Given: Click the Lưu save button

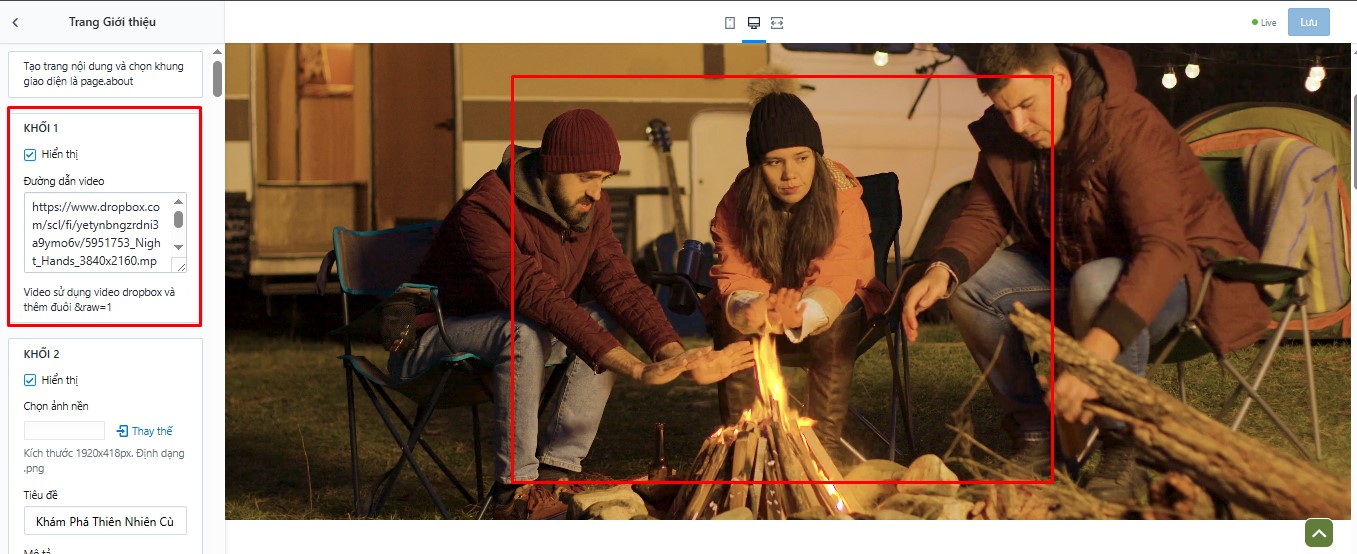Looking at the screenshot, I should coord(1309,22).
